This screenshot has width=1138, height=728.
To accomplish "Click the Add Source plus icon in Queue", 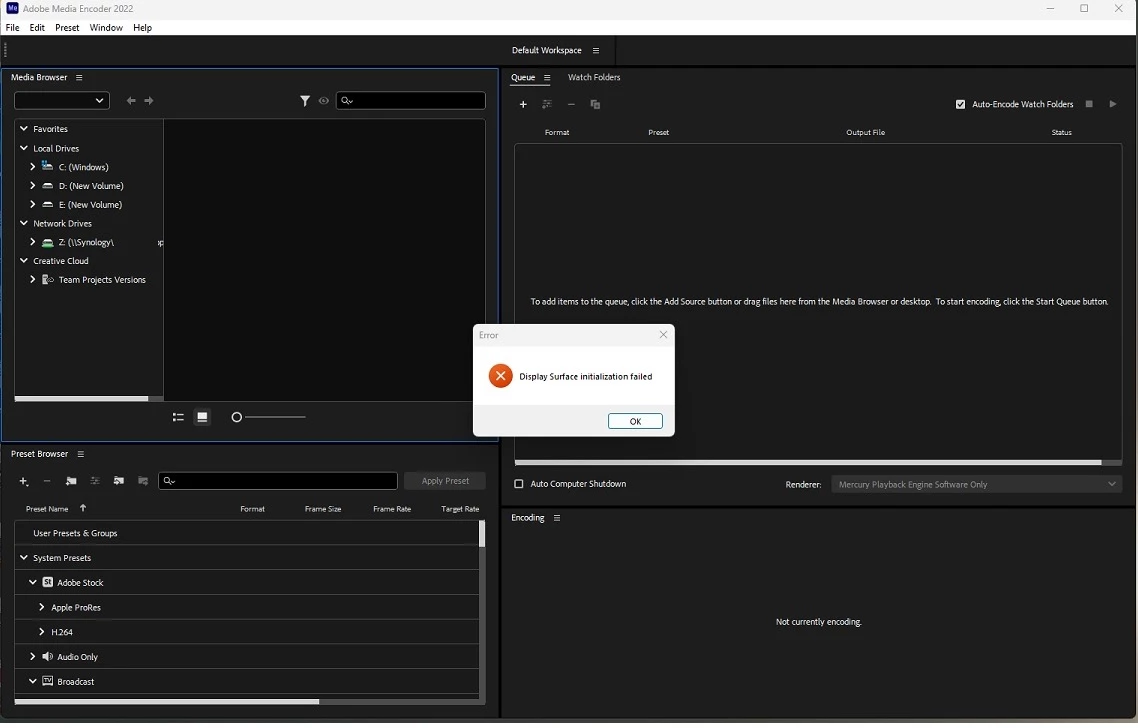I will click(x=523, y=105).
